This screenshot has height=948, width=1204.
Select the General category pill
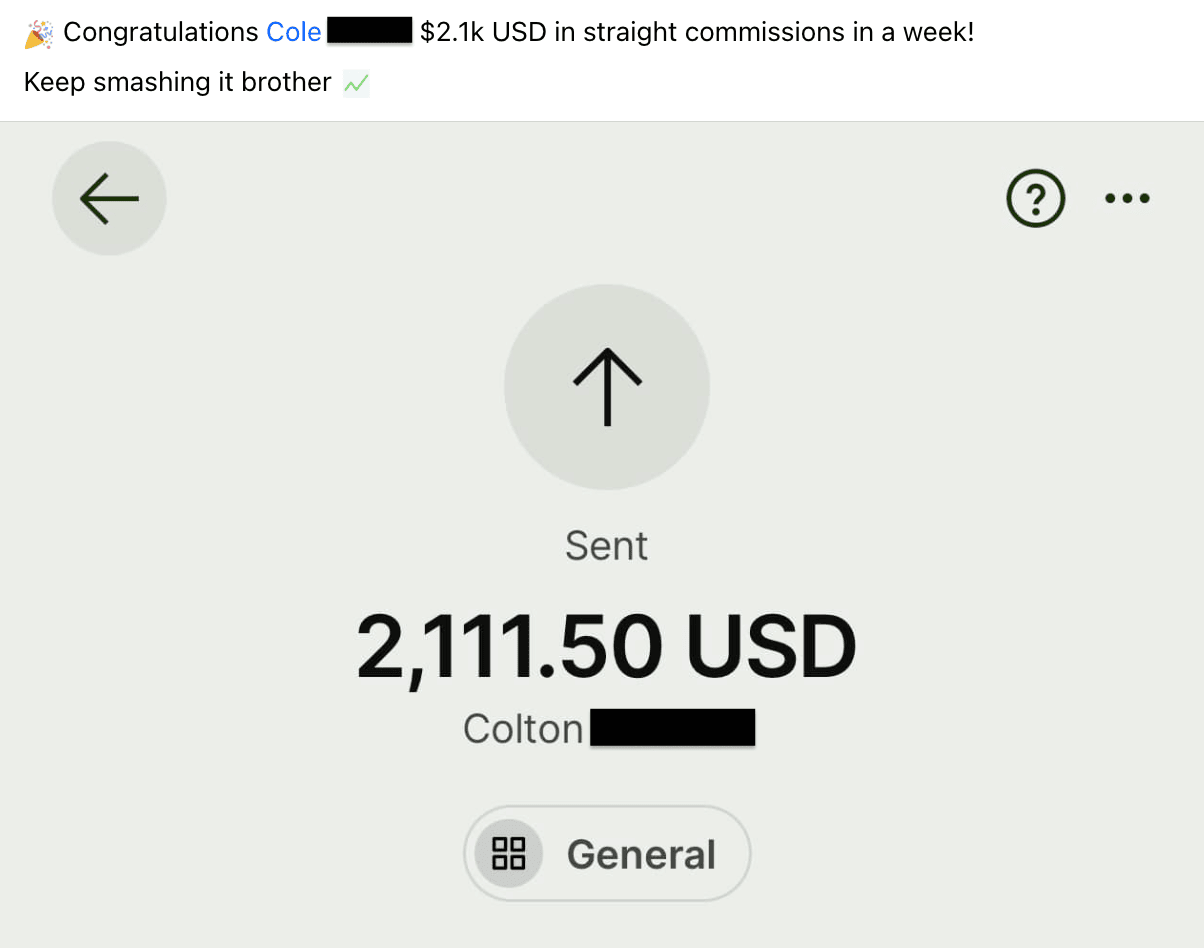tap(607, 854)
